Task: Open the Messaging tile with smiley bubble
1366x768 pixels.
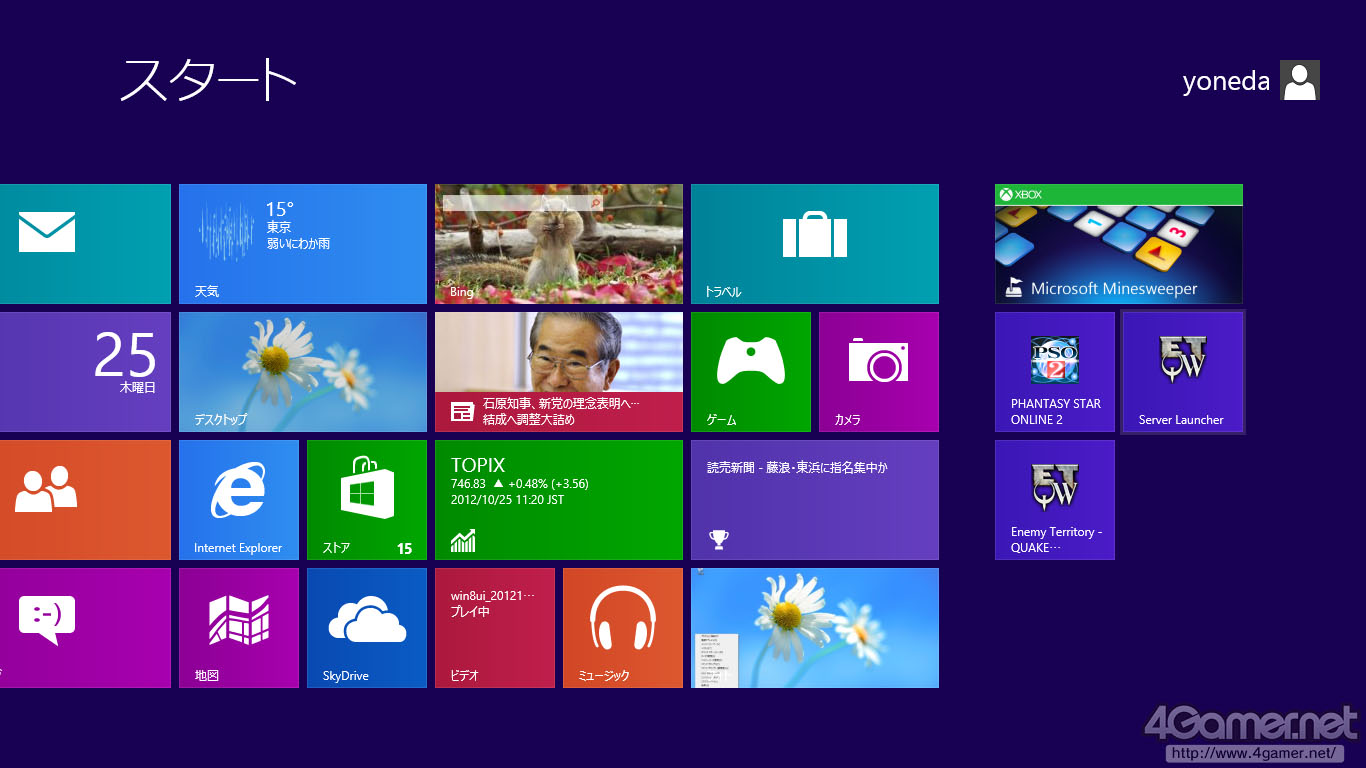Action: click(x=85, y=628)
